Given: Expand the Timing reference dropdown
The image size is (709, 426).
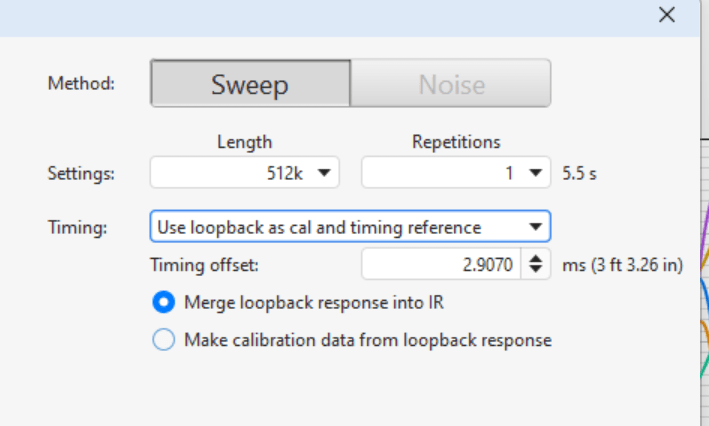Looking at the screenshot, I should coord(350,226).
